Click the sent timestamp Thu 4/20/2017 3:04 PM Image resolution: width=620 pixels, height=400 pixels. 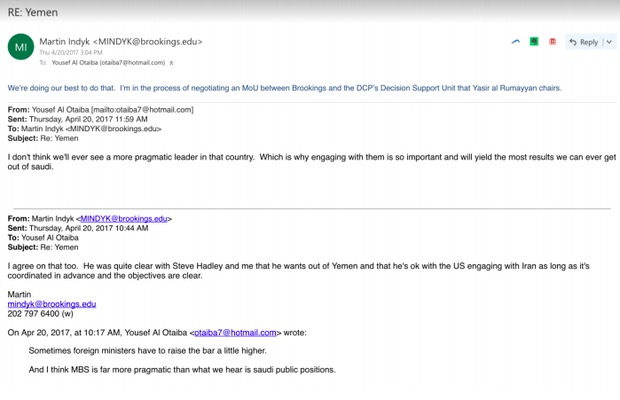point(70,53)
